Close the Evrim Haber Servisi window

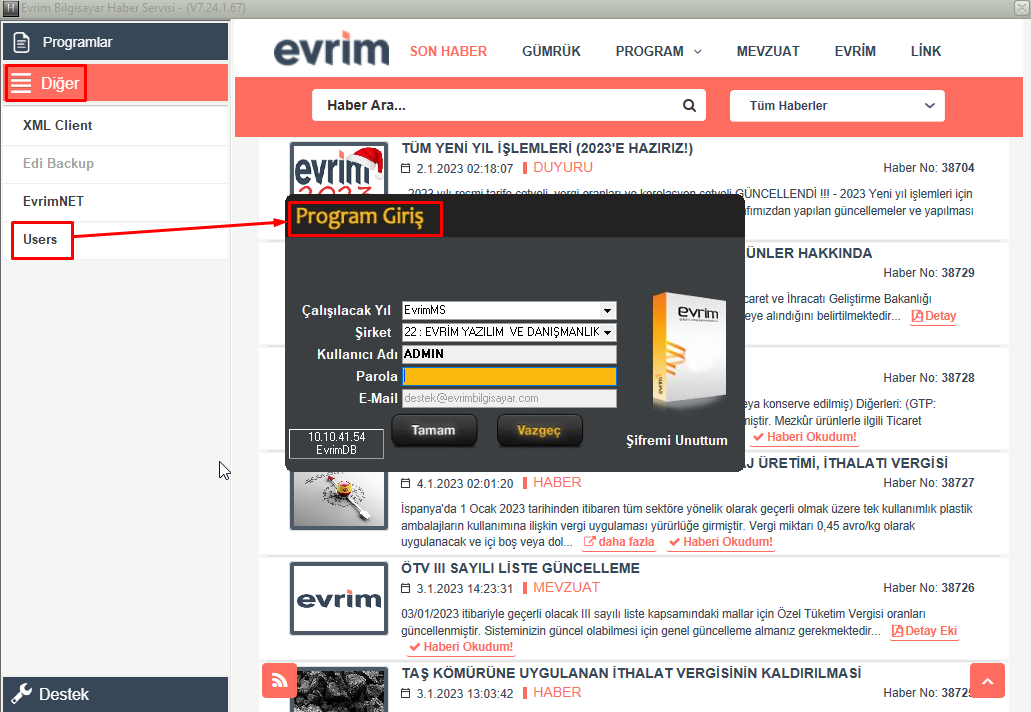(1021, 8)
